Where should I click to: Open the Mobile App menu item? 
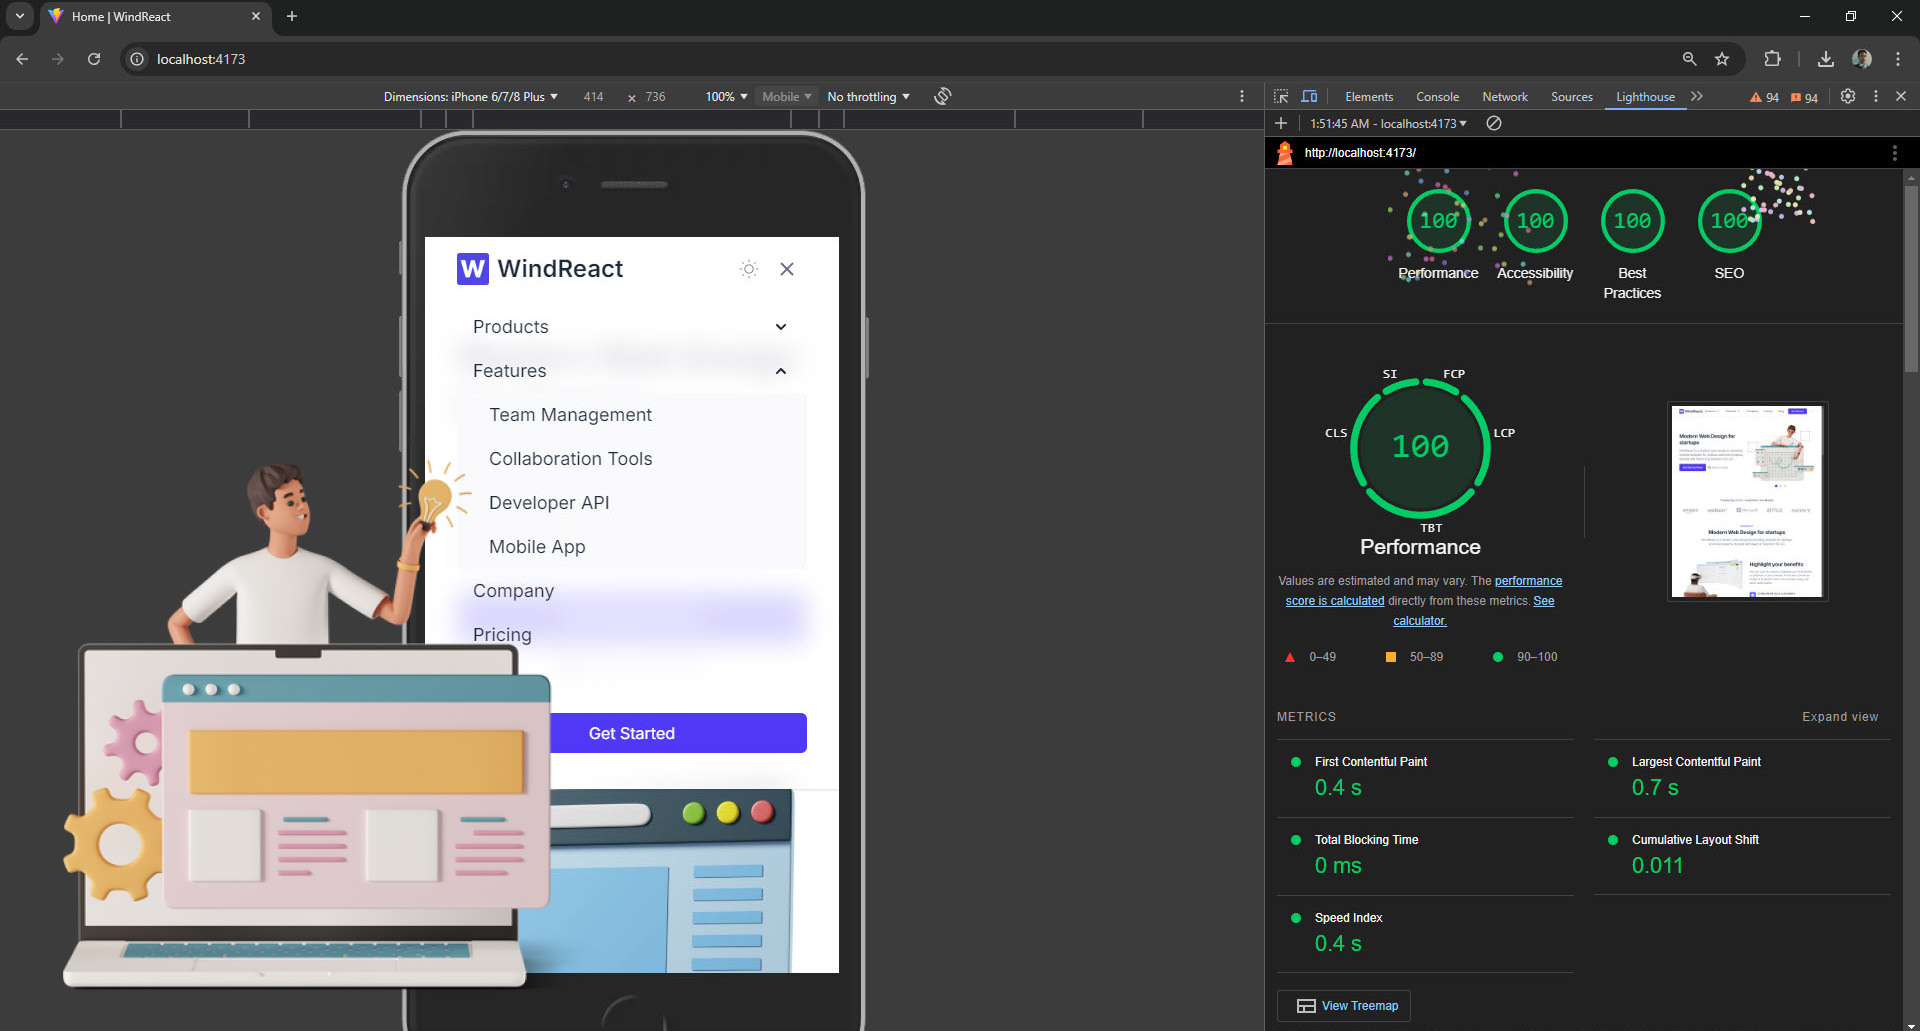coord(537,547)
